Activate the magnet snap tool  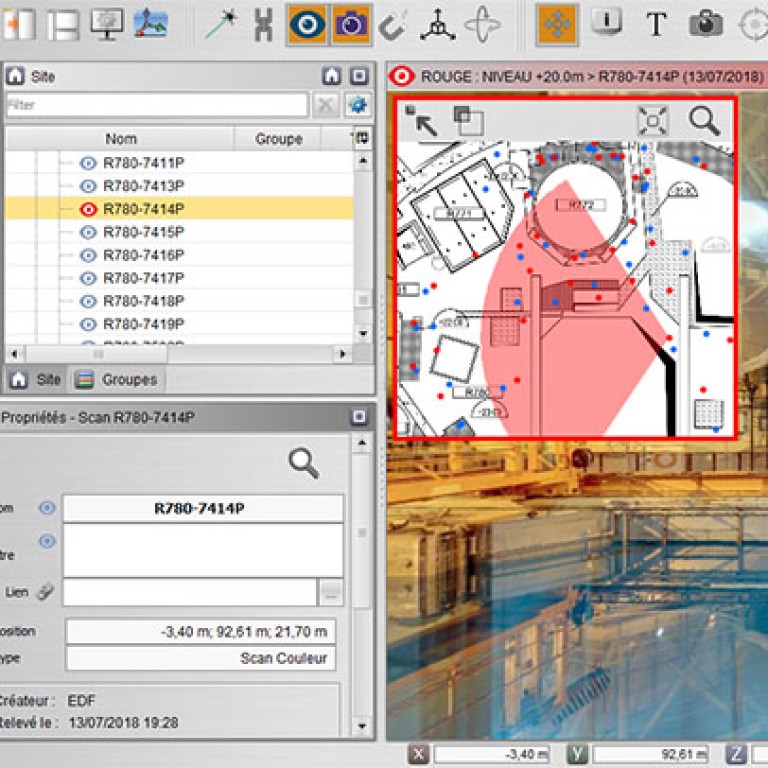(x=393, y=23)
